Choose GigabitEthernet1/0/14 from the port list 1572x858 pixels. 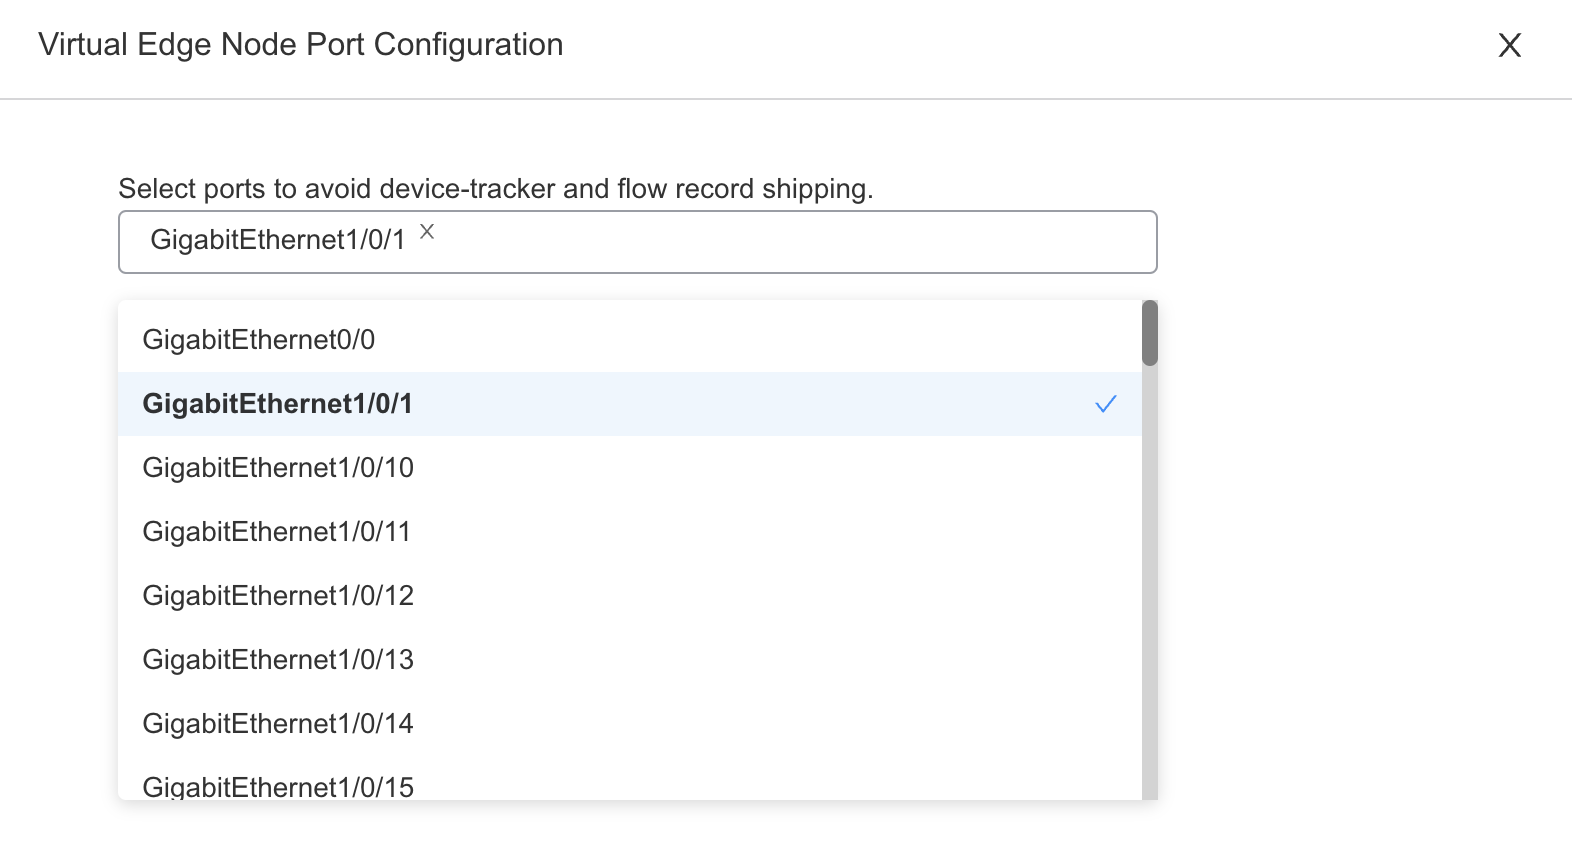pyautogui.click(x=630, y=724)
